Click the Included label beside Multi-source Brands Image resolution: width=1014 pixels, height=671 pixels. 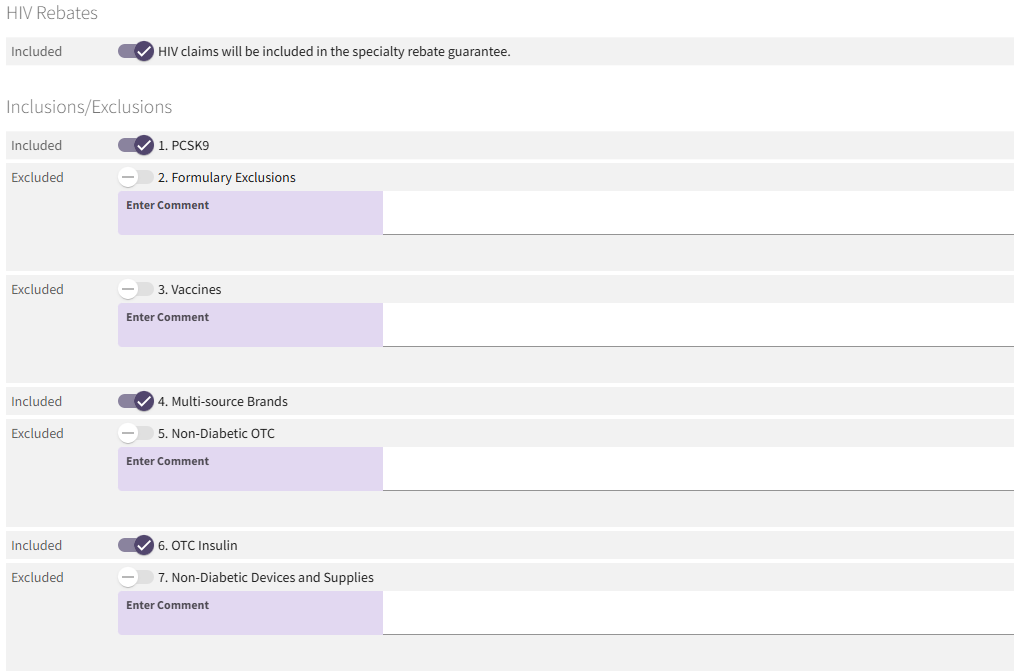pyautogui.click(x=36, y=401)
